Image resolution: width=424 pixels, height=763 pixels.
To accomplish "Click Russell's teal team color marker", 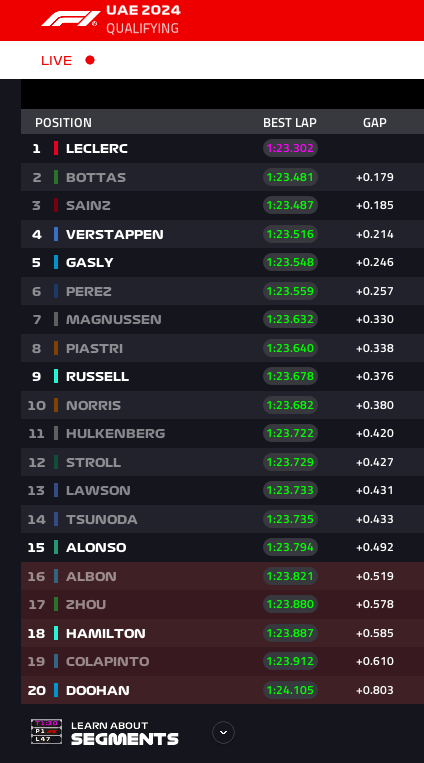I will click(x=56, y=376).
